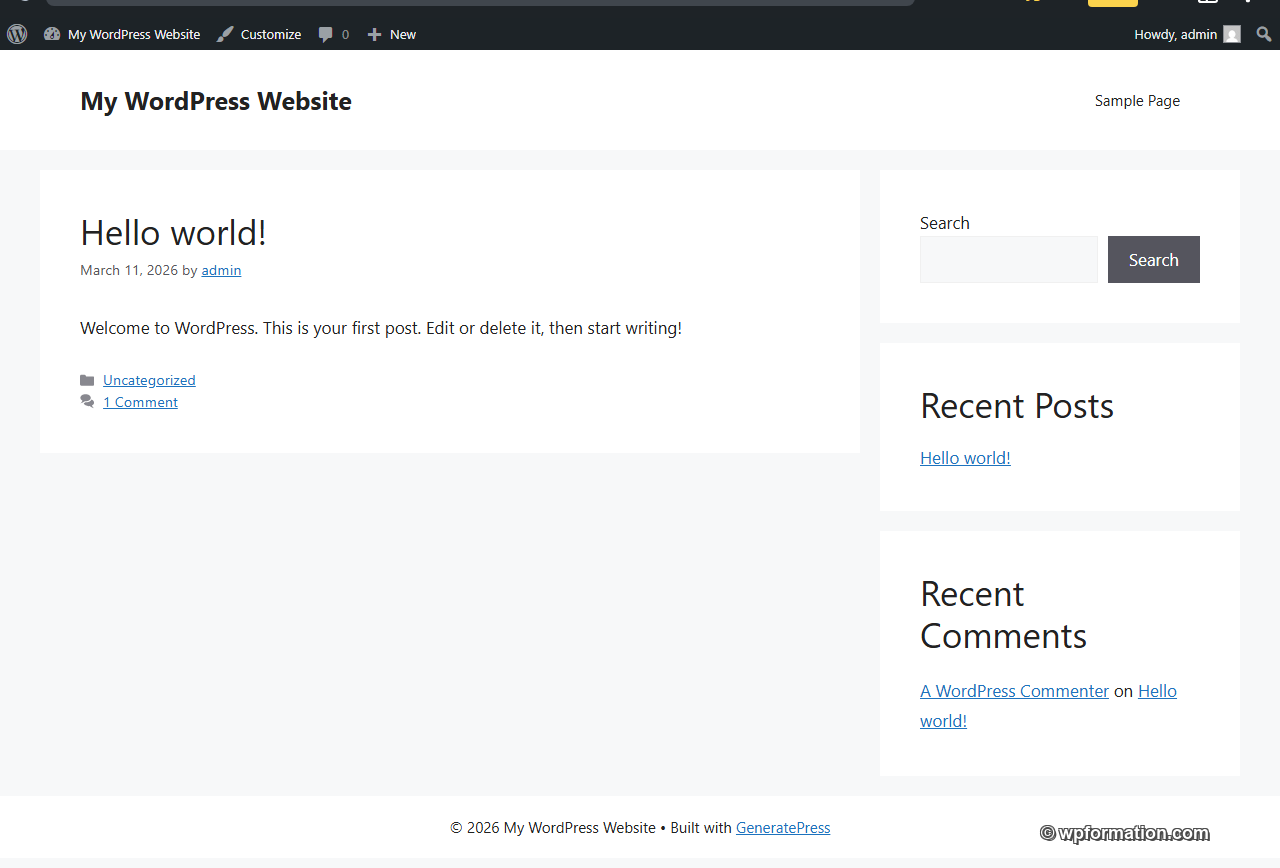Click the admin avatar in admin bar
Viewport: 1280px width, 868px height.
click(1232, 34)
